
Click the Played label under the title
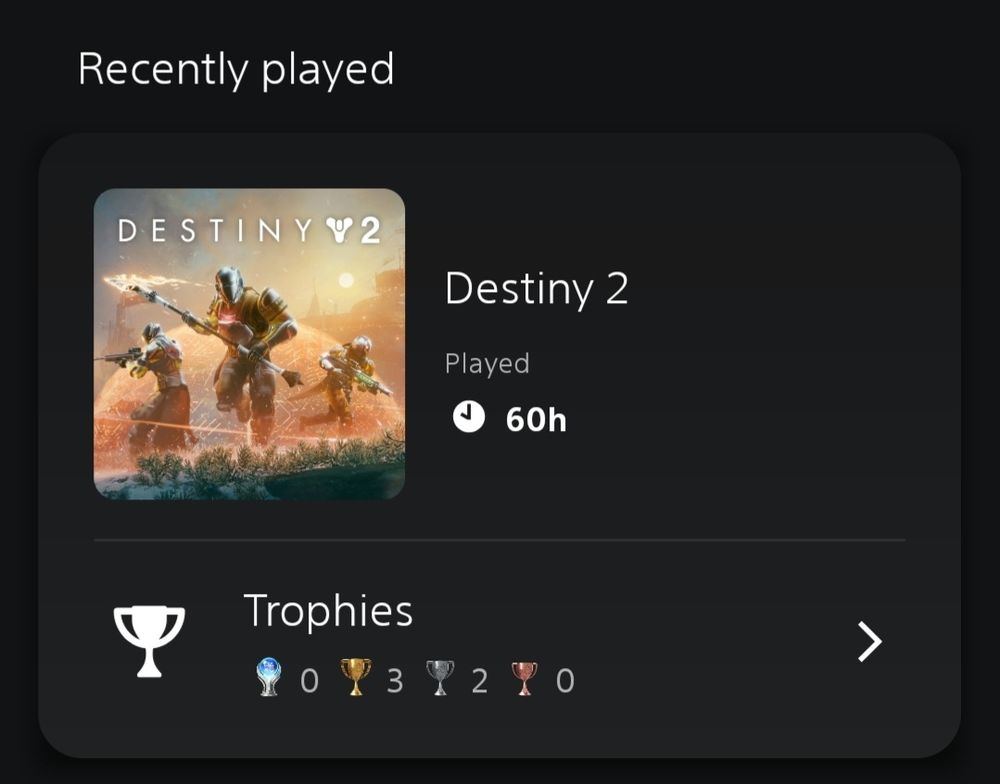487,364
